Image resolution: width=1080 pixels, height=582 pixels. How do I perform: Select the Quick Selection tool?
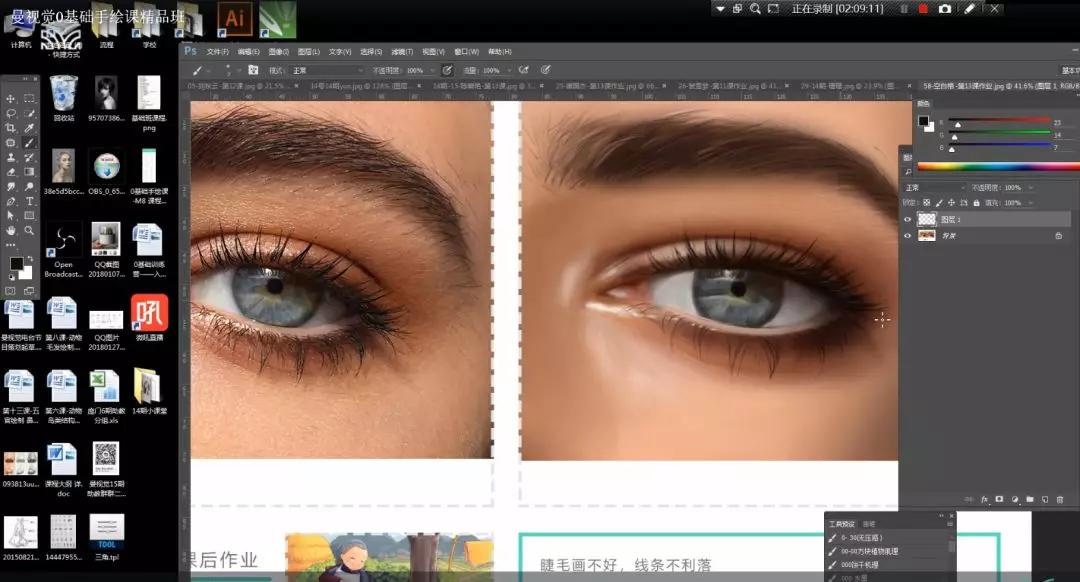click(x=29, y=113)
